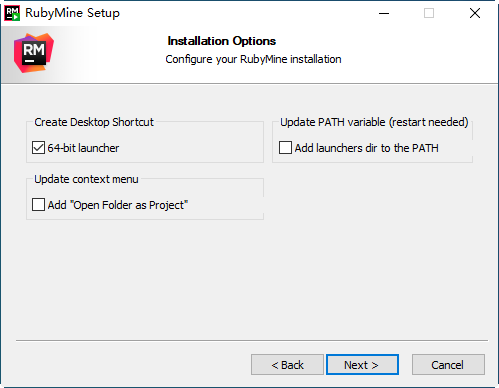Viewport: 499px width, 388px height.
Task: Click the greyed-out maximize button
Action: tap(429, 13)
